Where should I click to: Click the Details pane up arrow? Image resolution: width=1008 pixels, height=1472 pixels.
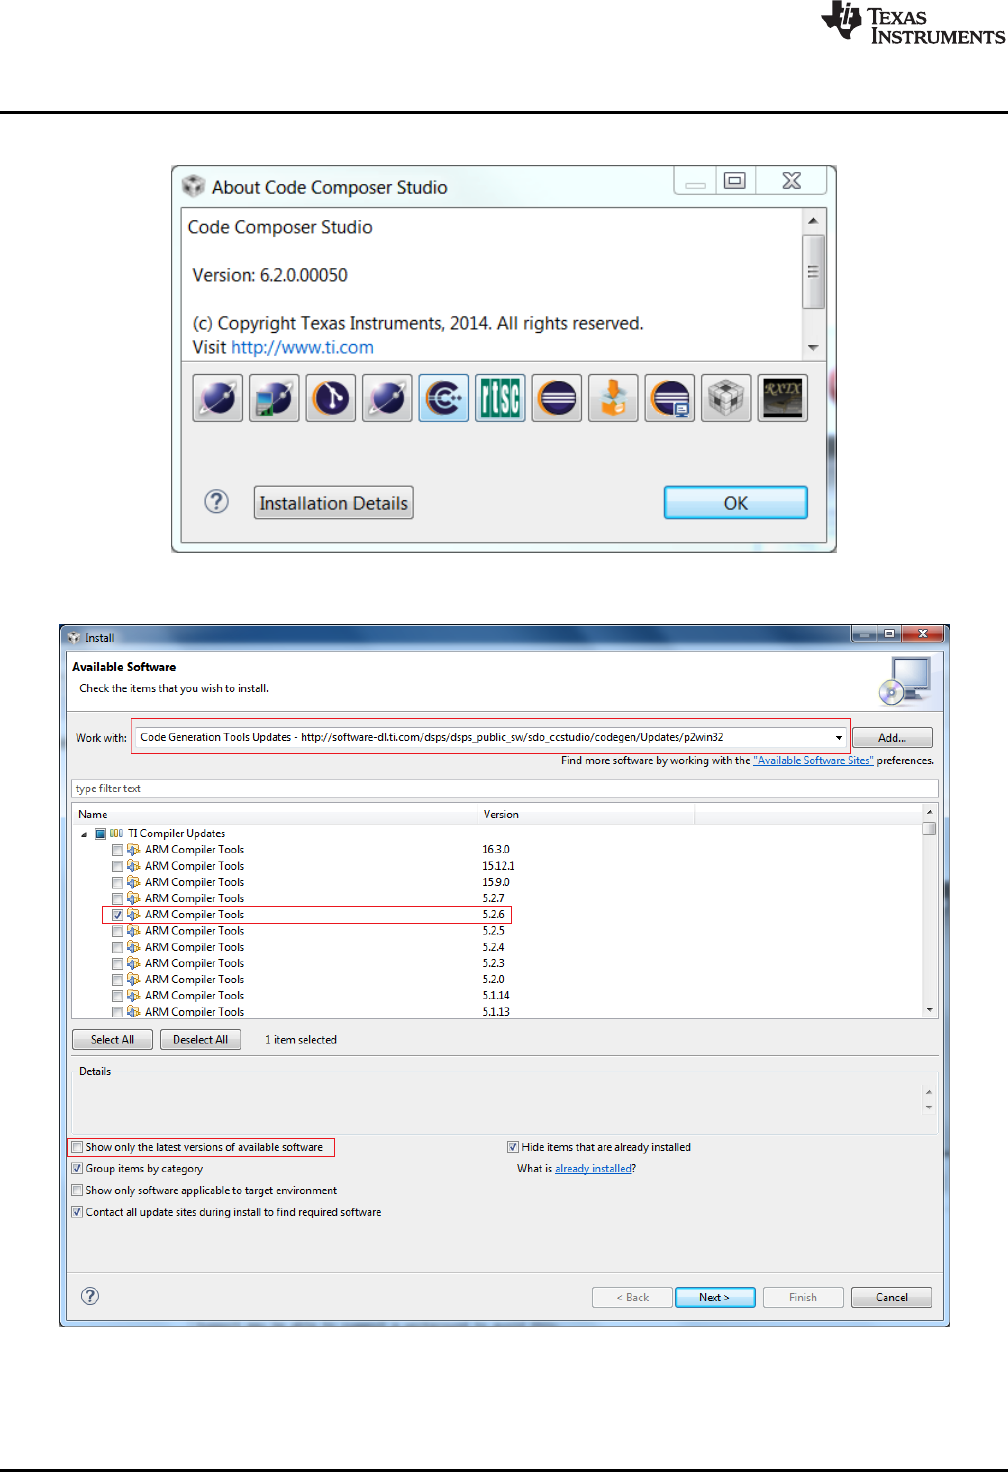929,1093
